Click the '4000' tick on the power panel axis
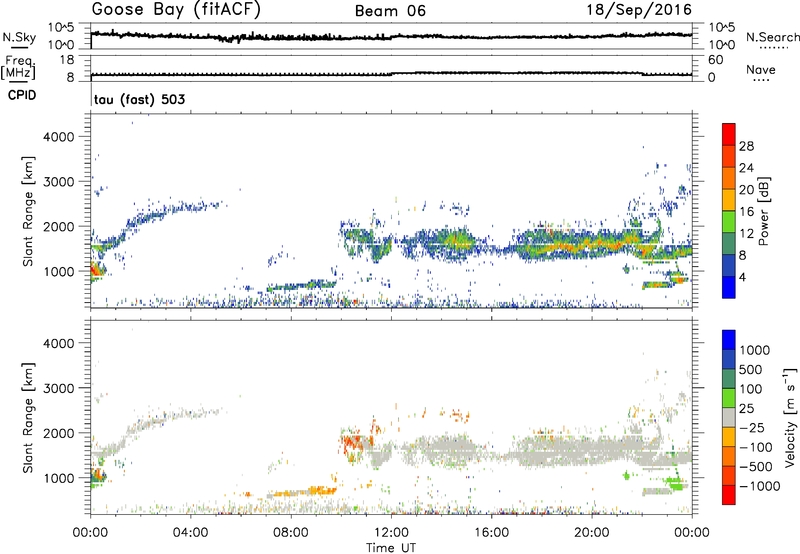 coord(58,137)
